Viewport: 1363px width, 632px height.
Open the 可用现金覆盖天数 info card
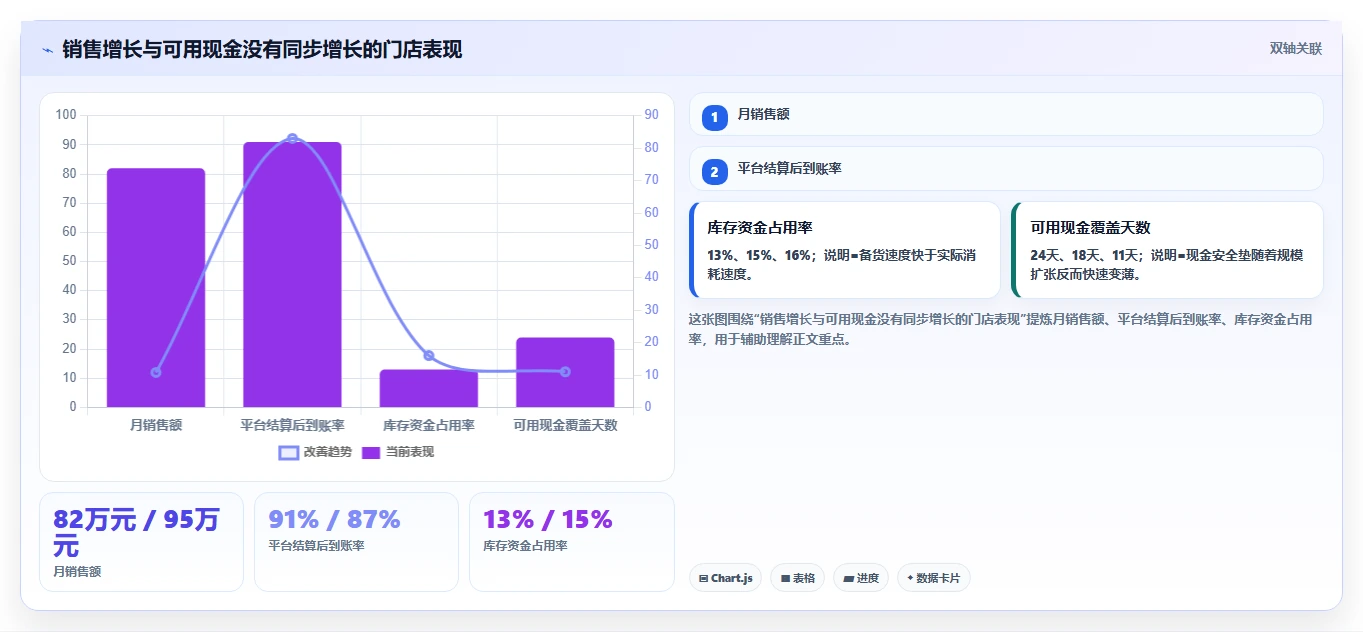[x=1168, y=250]
